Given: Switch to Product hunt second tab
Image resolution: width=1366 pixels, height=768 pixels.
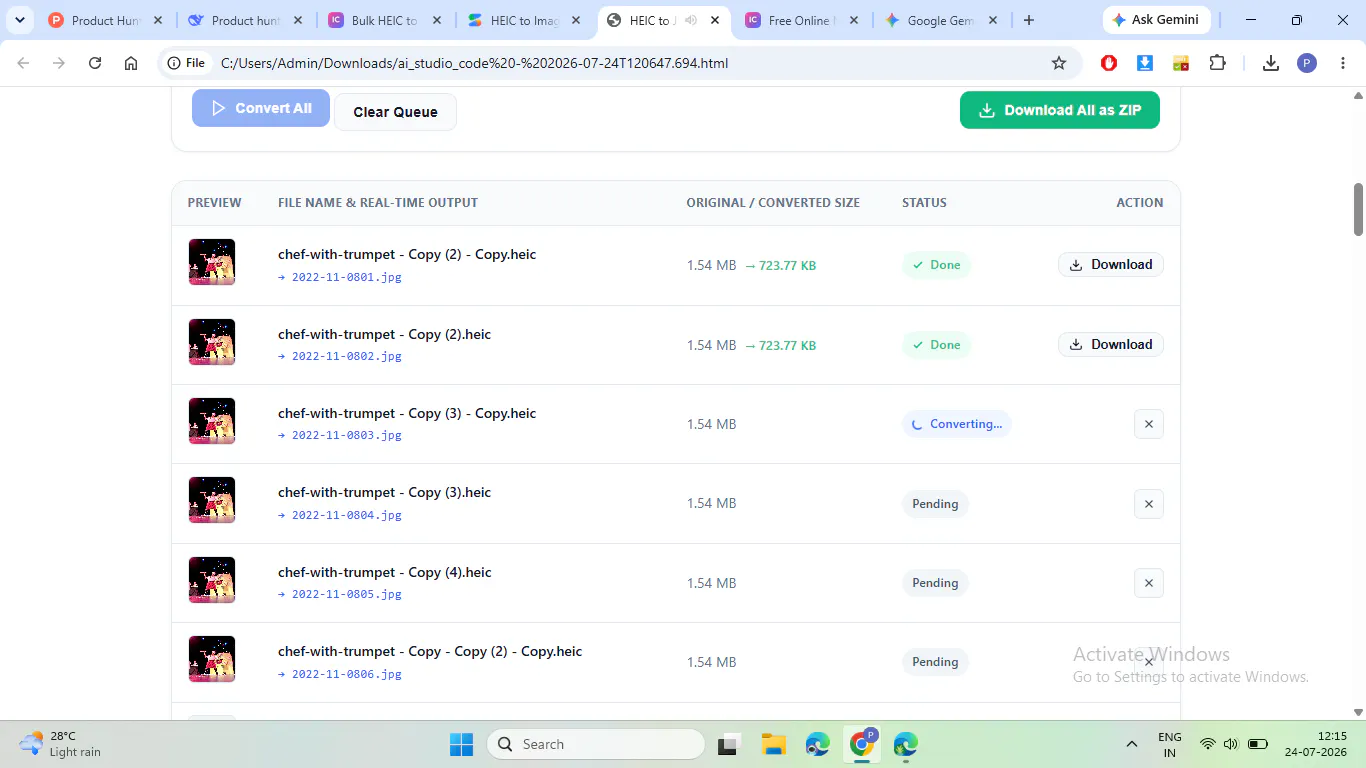Looking at the screenshot, I should (x=245, y=20).
